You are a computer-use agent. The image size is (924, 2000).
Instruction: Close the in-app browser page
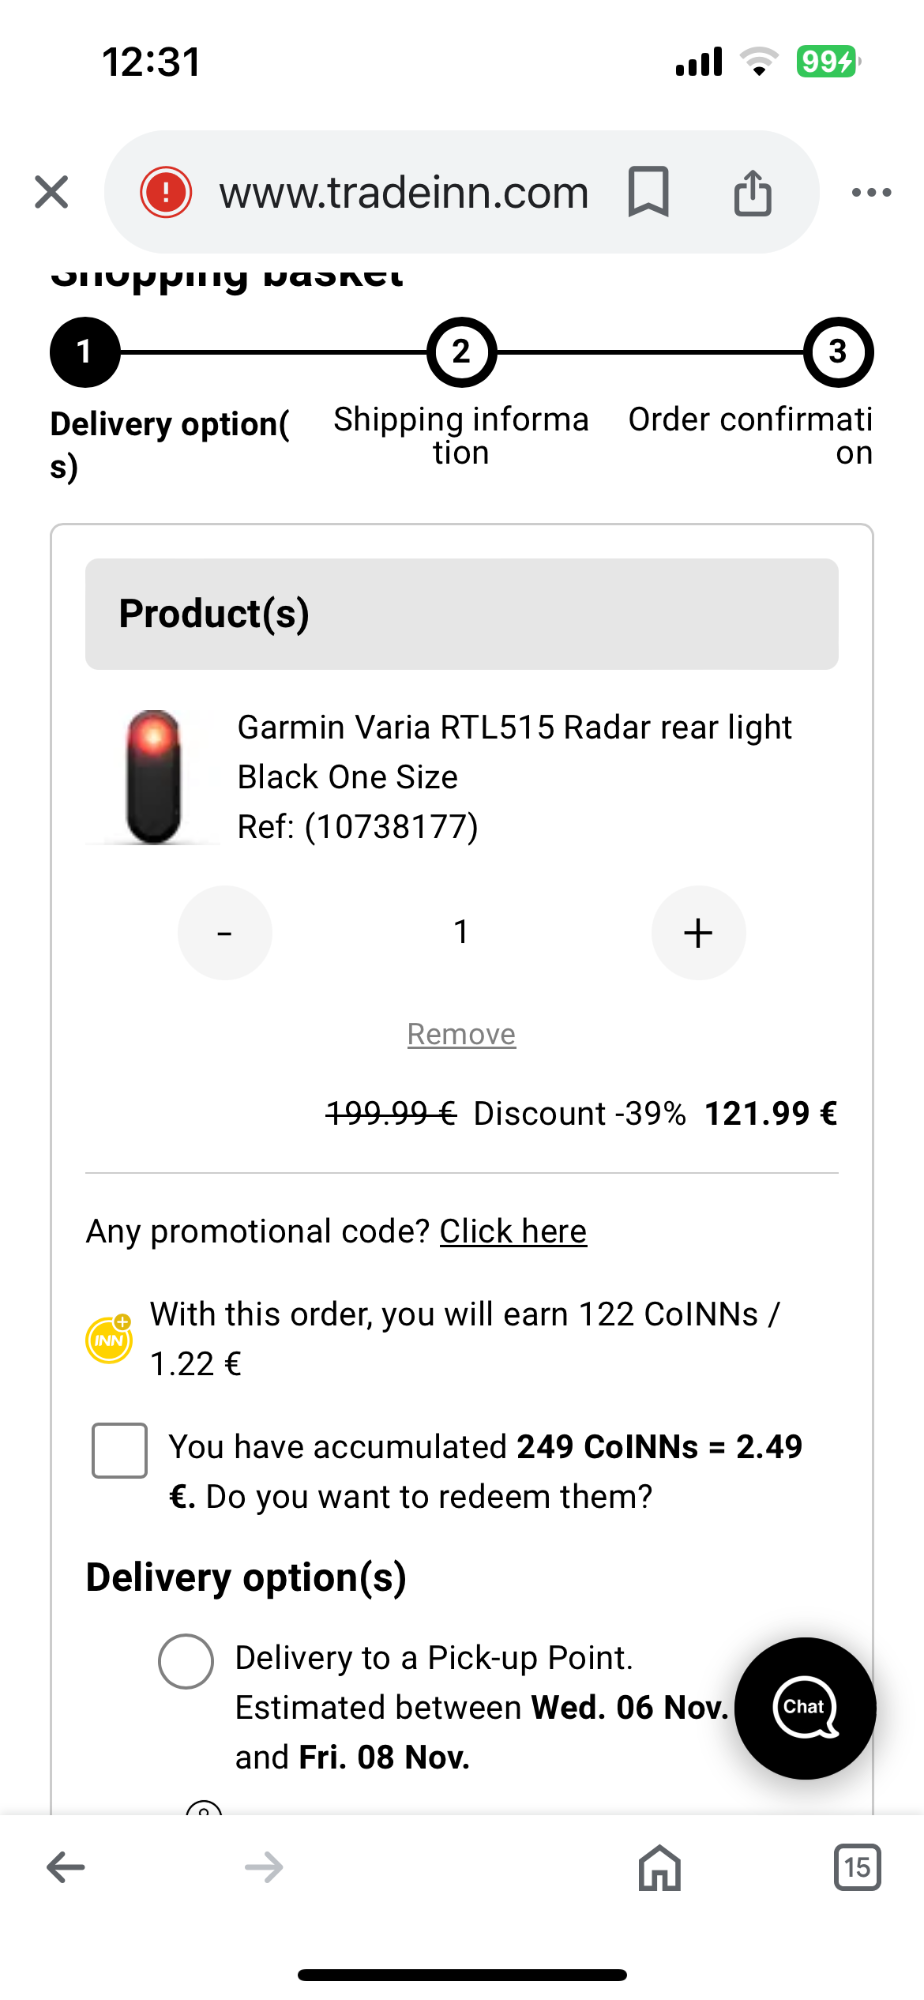tap(51, 192)
